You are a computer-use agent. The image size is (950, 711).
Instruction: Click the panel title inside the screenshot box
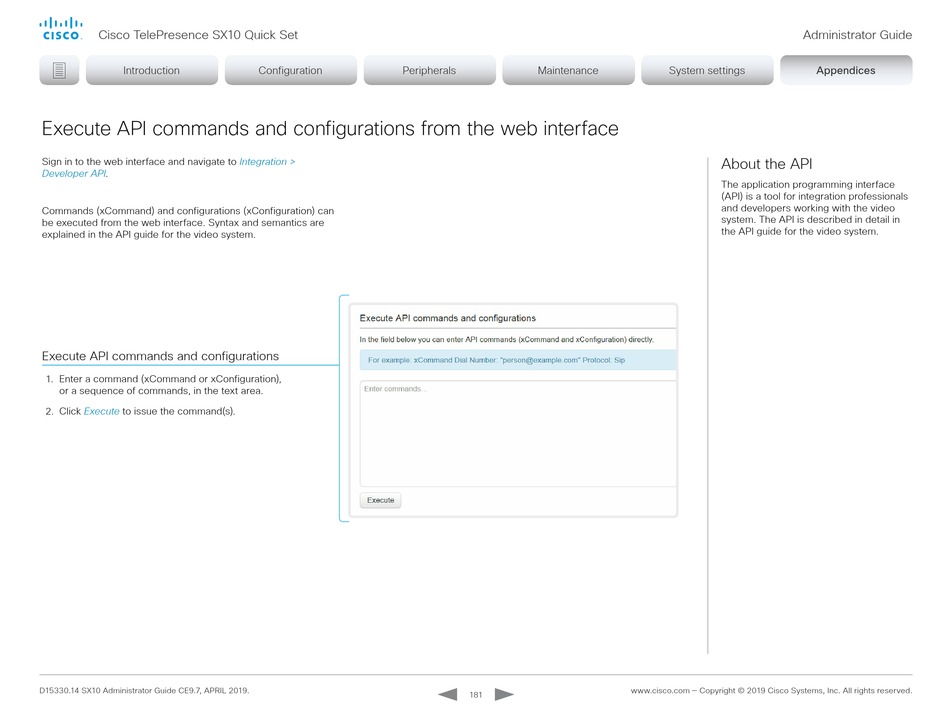pos(448,318)
